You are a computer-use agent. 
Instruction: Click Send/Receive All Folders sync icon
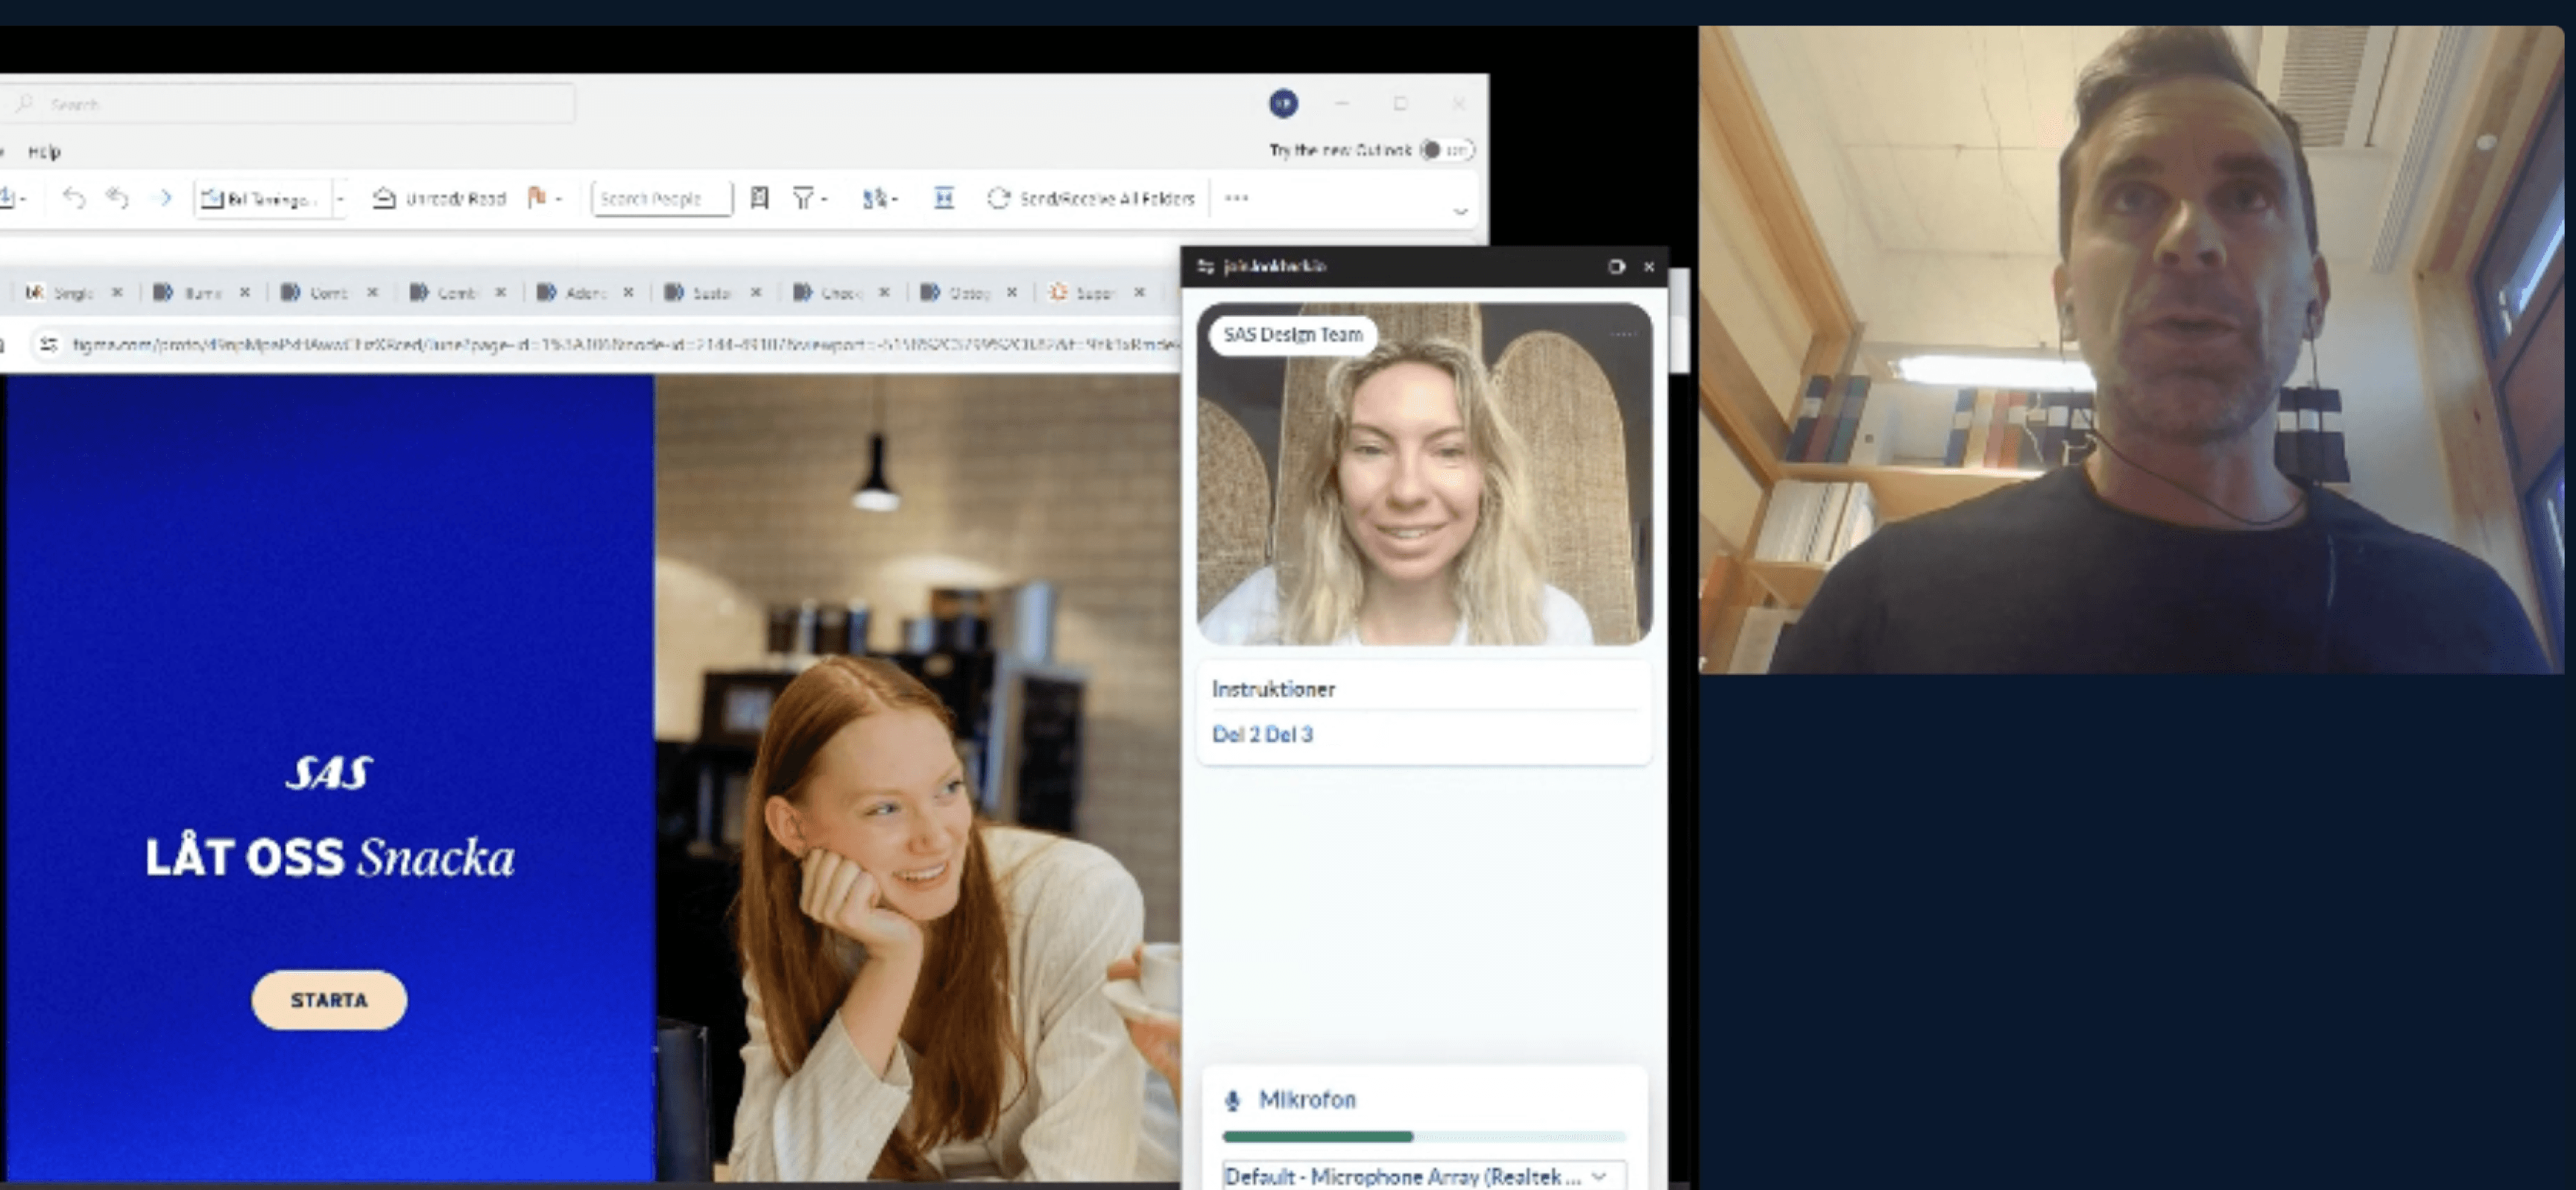(x=997, y=198)
